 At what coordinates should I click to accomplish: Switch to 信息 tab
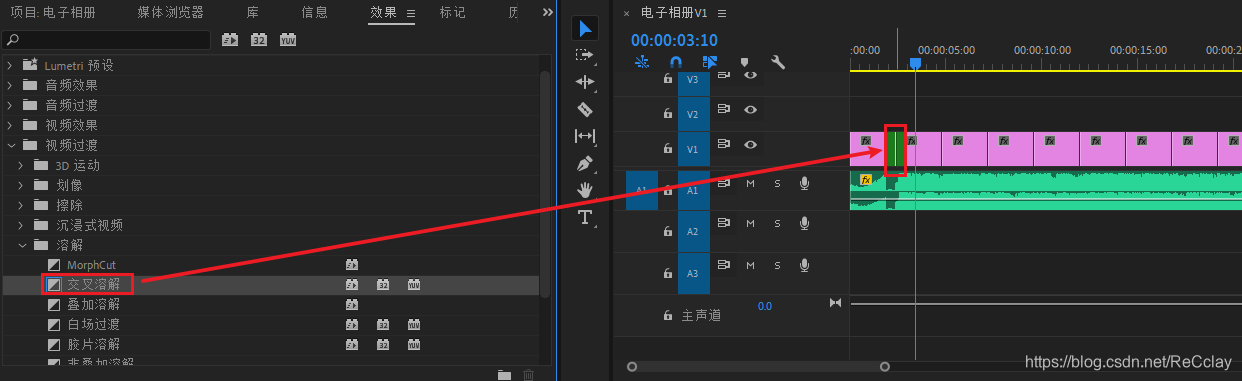coord(314,13)
